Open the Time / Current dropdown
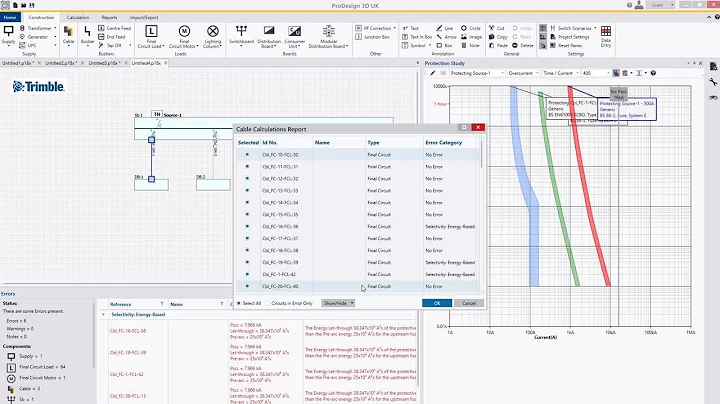This screenshot has height=404, width=720. (x=560, y=73)
